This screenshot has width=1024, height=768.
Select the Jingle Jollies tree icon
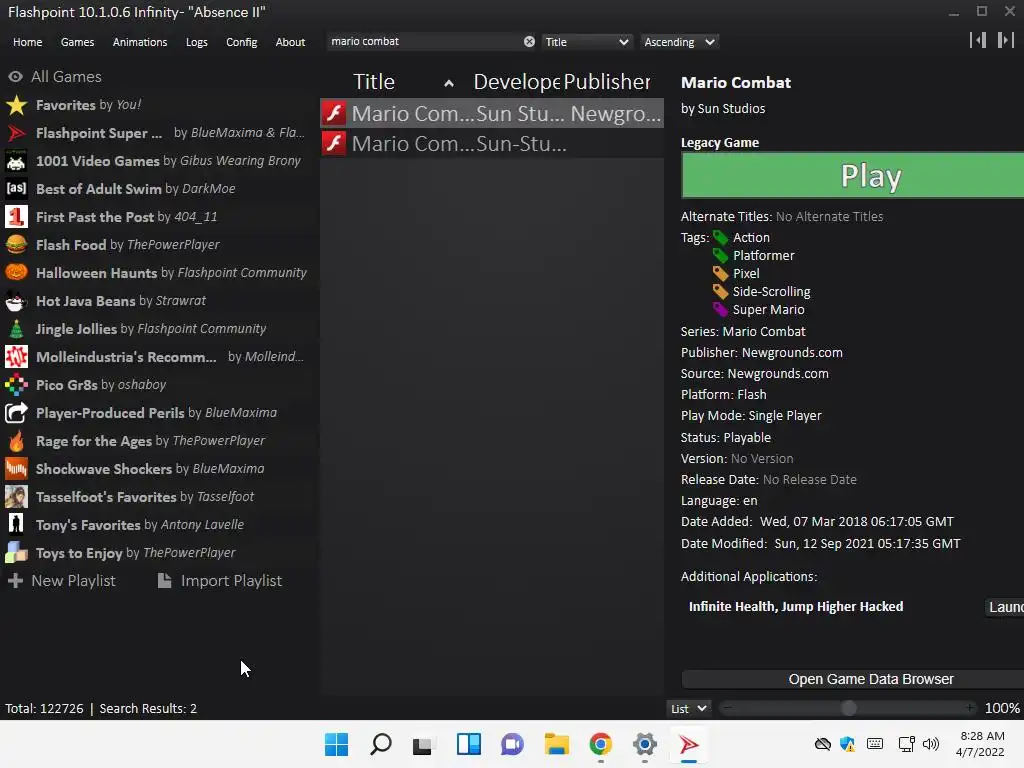16,329
